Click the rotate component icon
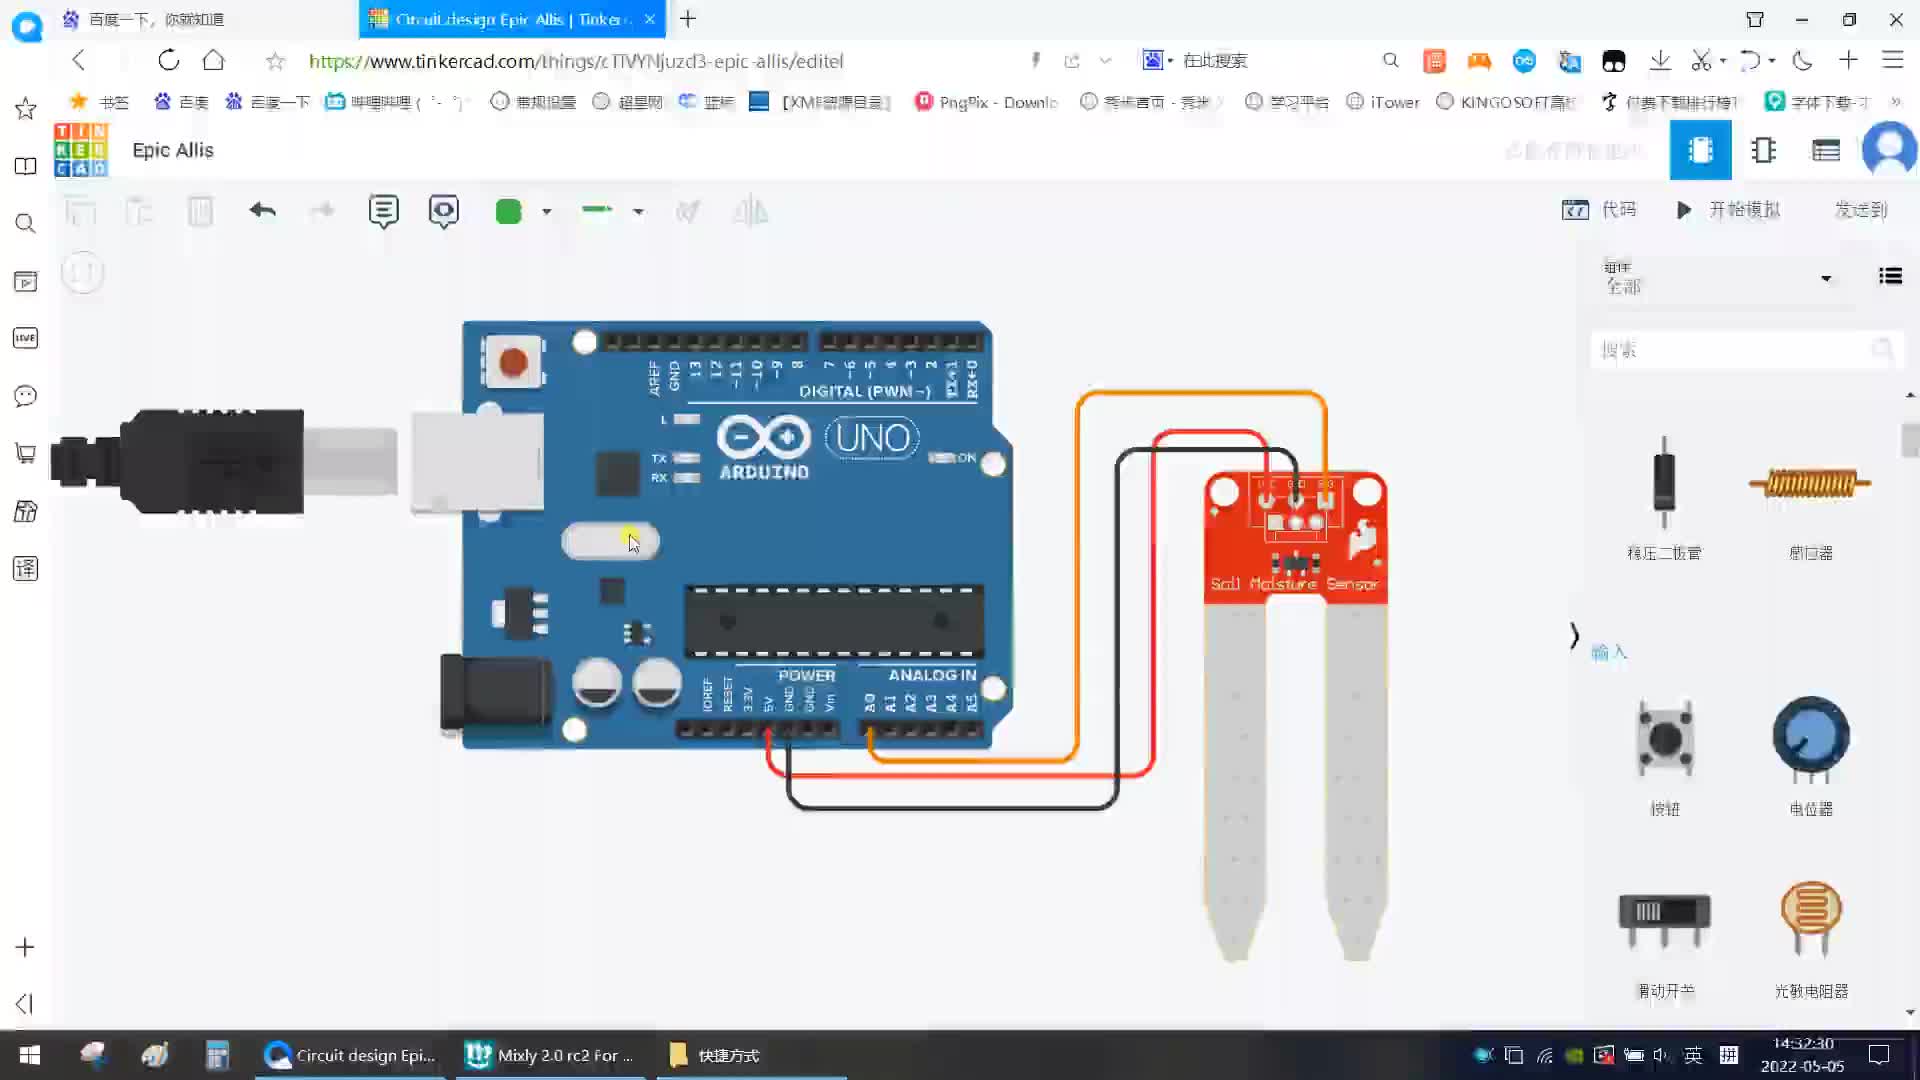1920x1080 pixels. [688, 211]
